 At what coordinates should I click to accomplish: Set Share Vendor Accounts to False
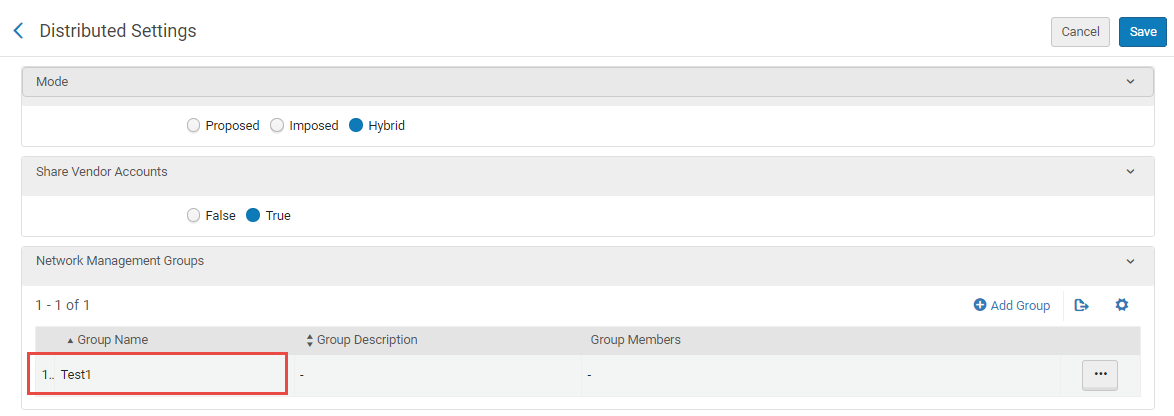tap(194, 215)
